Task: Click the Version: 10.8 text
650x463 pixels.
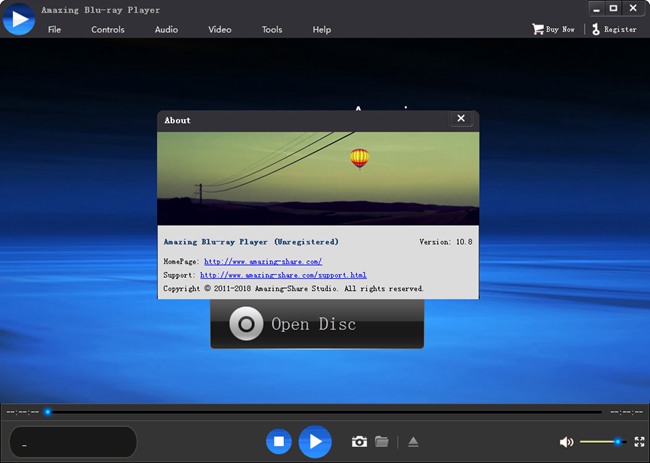Action: (x=446, y=242)
